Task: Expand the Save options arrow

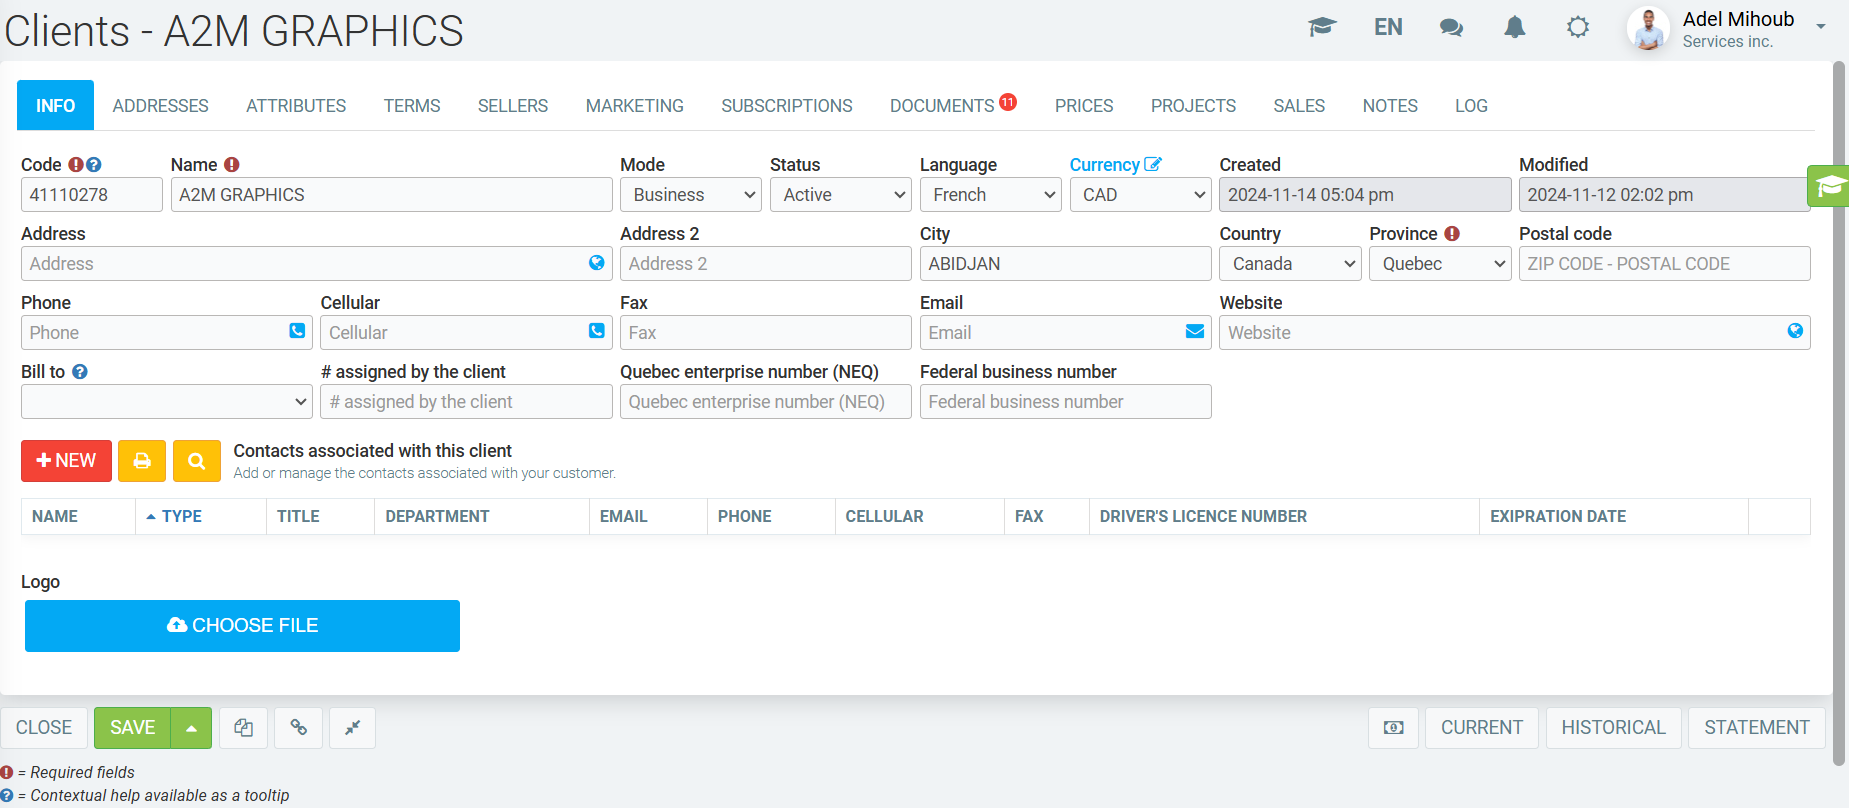Action: pos(191,728)
